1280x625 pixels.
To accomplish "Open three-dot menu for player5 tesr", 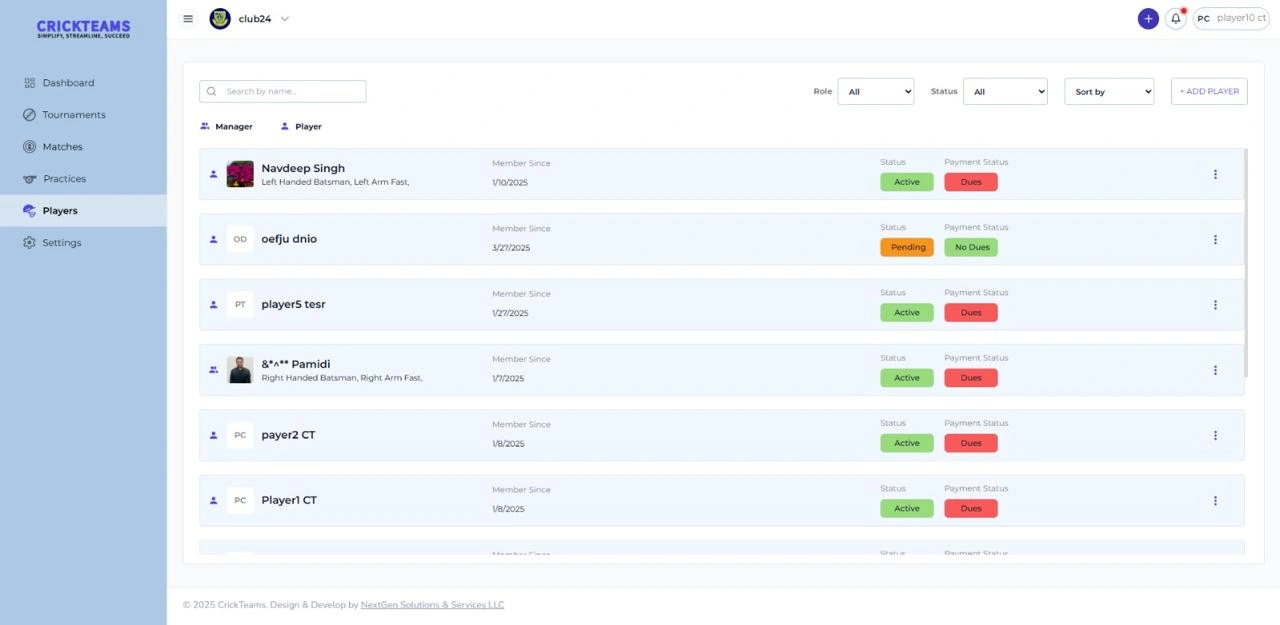I will click(1215, 305).
